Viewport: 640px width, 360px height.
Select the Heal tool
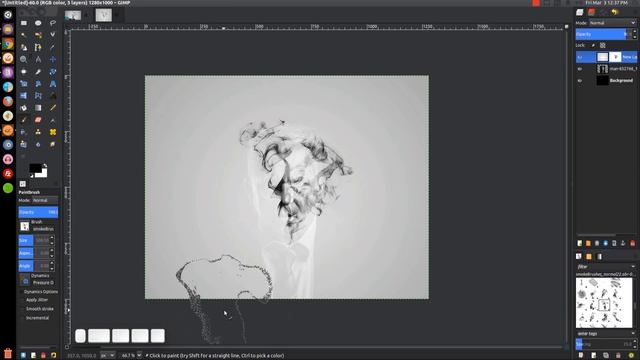tap(53, 132)
